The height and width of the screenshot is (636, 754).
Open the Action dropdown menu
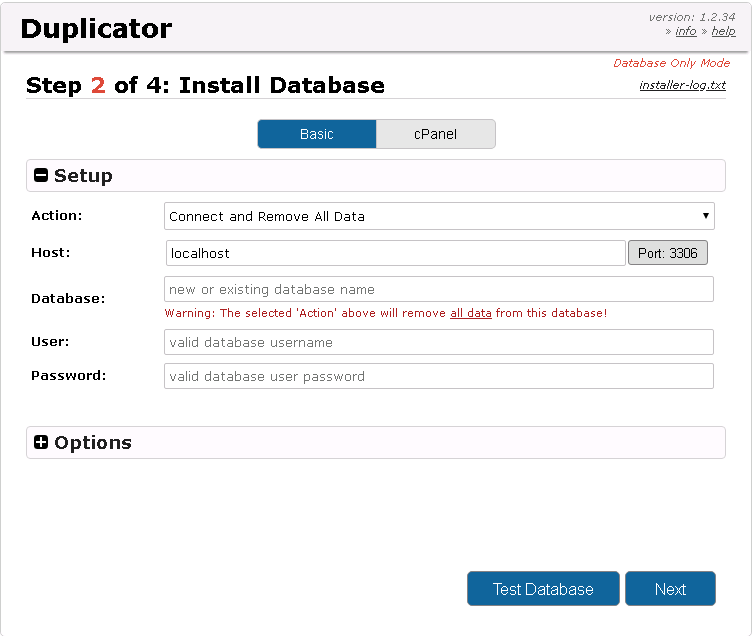click(439, 216)
